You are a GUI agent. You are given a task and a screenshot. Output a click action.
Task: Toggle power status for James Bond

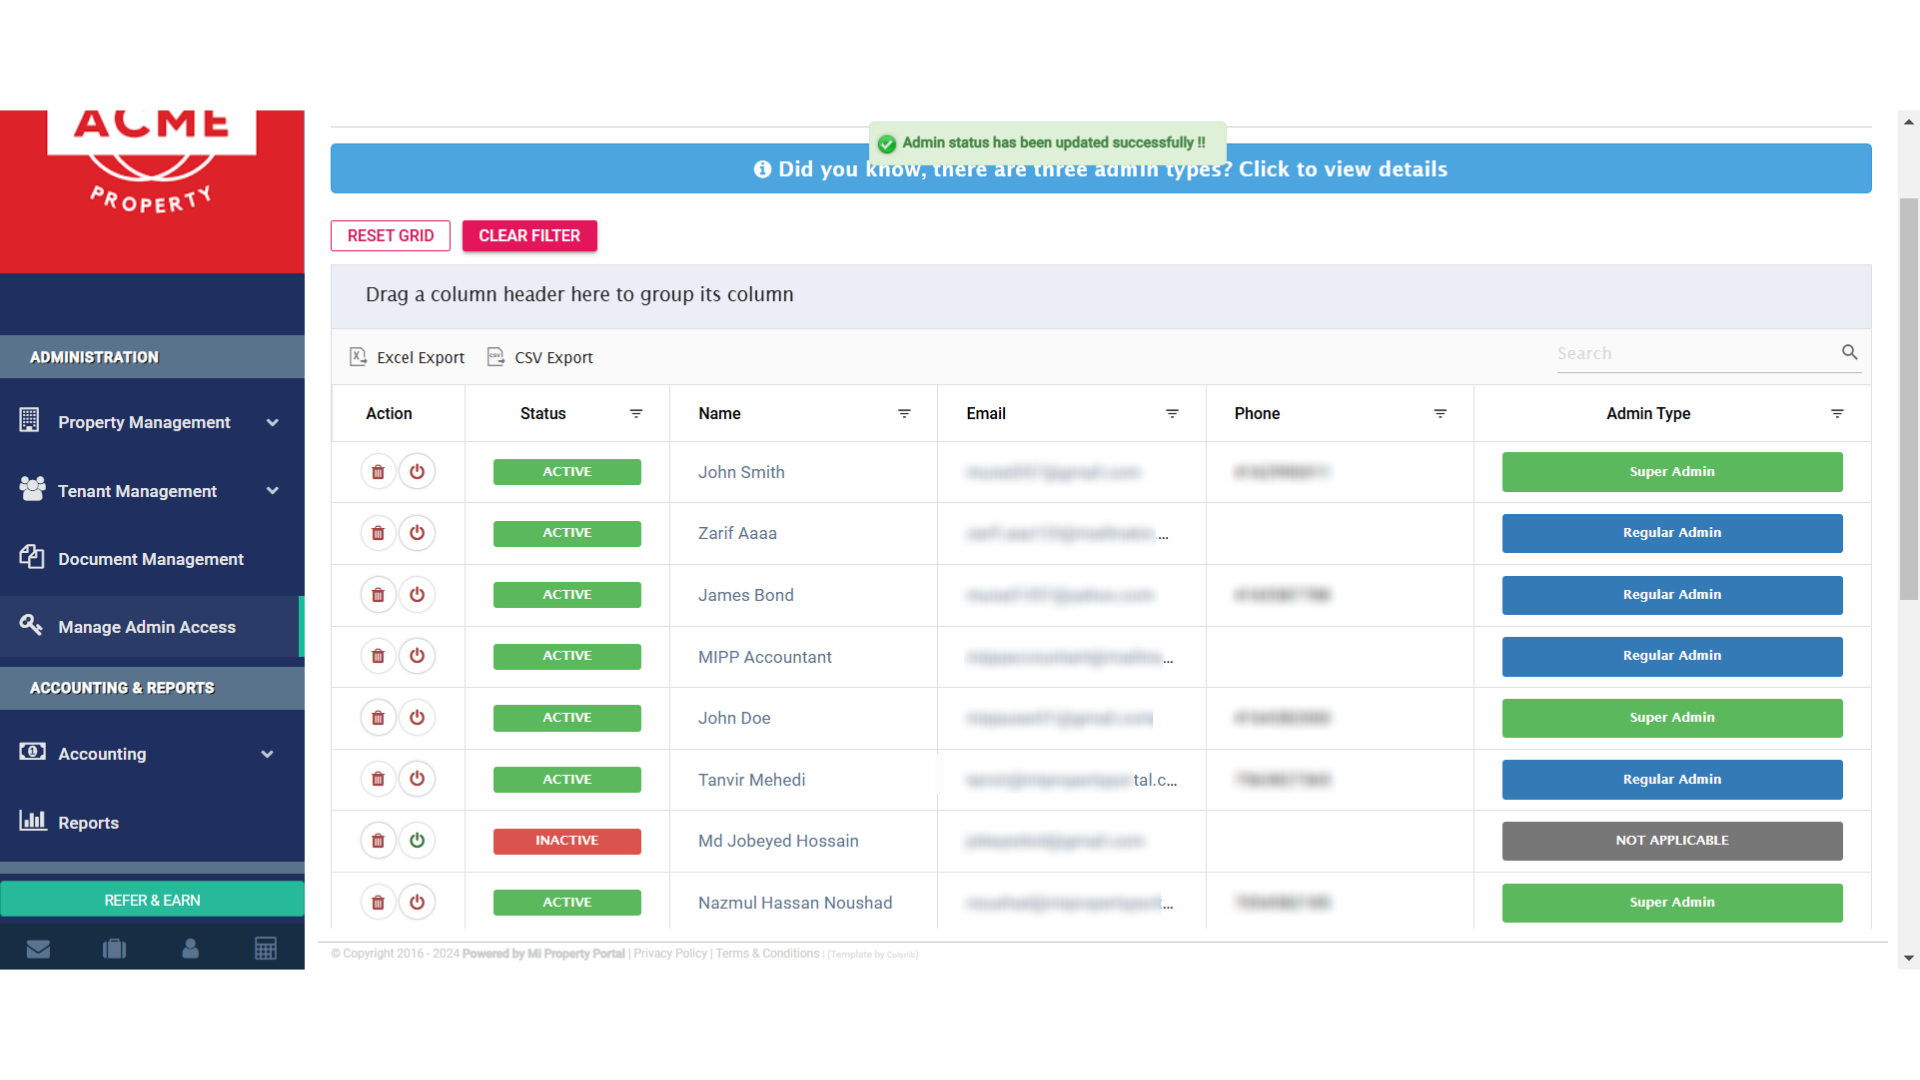click(417, 595)
